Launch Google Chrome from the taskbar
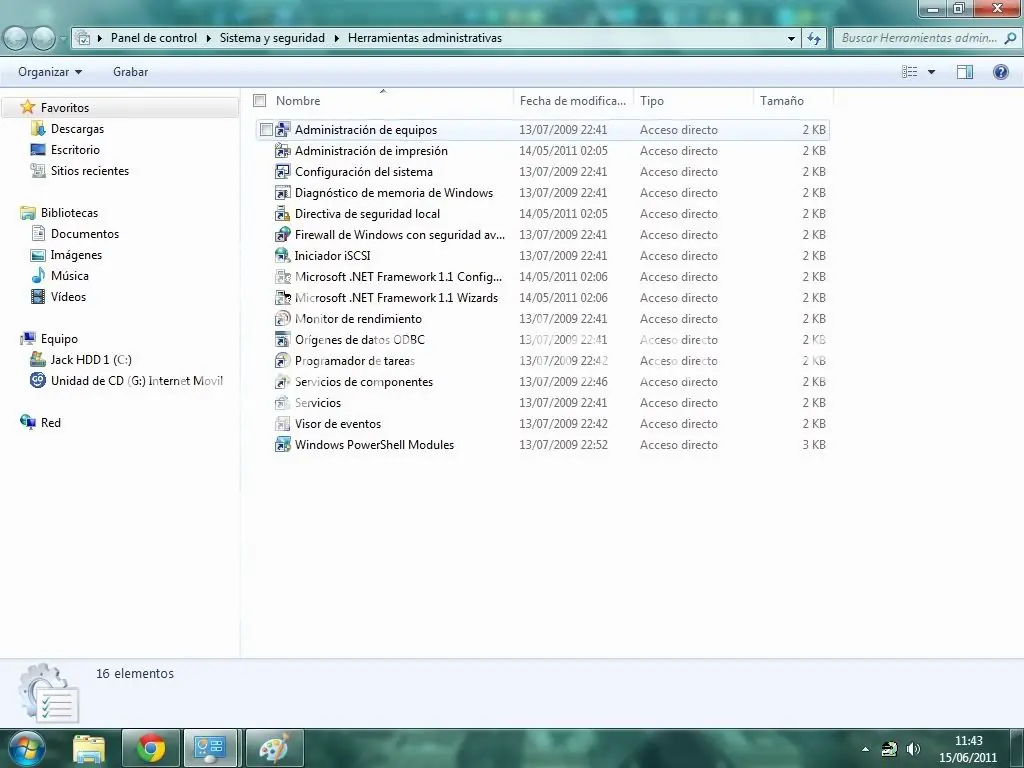 coord(151,748)
